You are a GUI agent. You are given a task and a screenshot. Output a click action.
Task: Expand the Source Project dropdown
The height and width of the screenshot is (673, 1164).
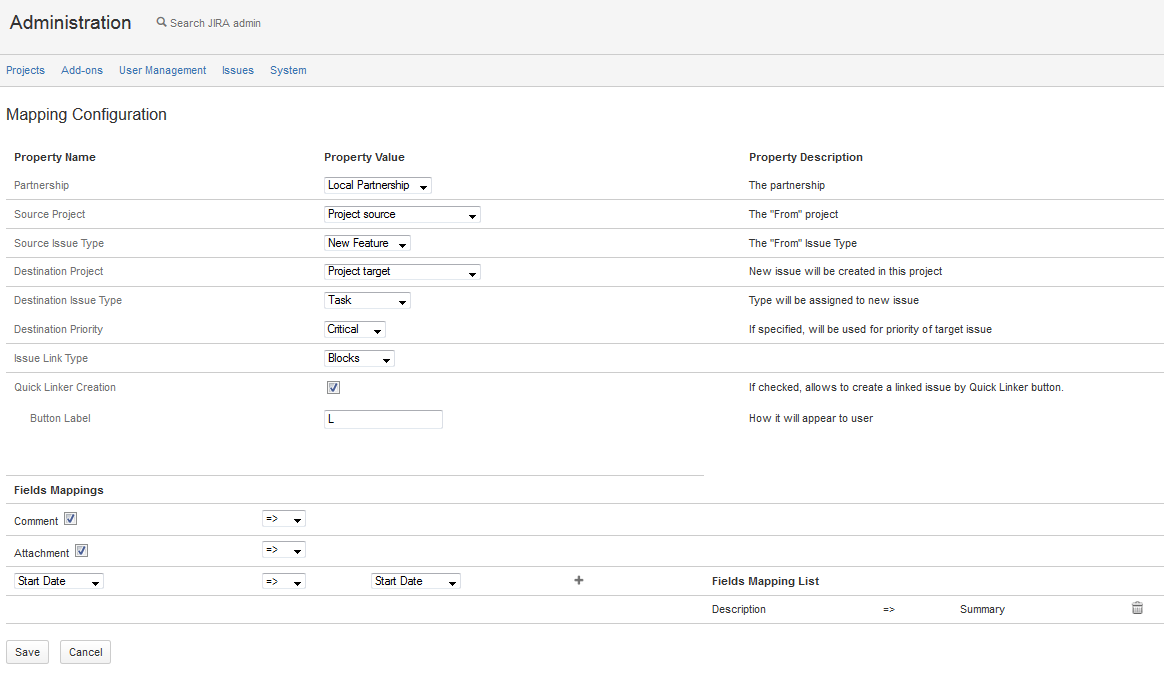click(402, 215)
